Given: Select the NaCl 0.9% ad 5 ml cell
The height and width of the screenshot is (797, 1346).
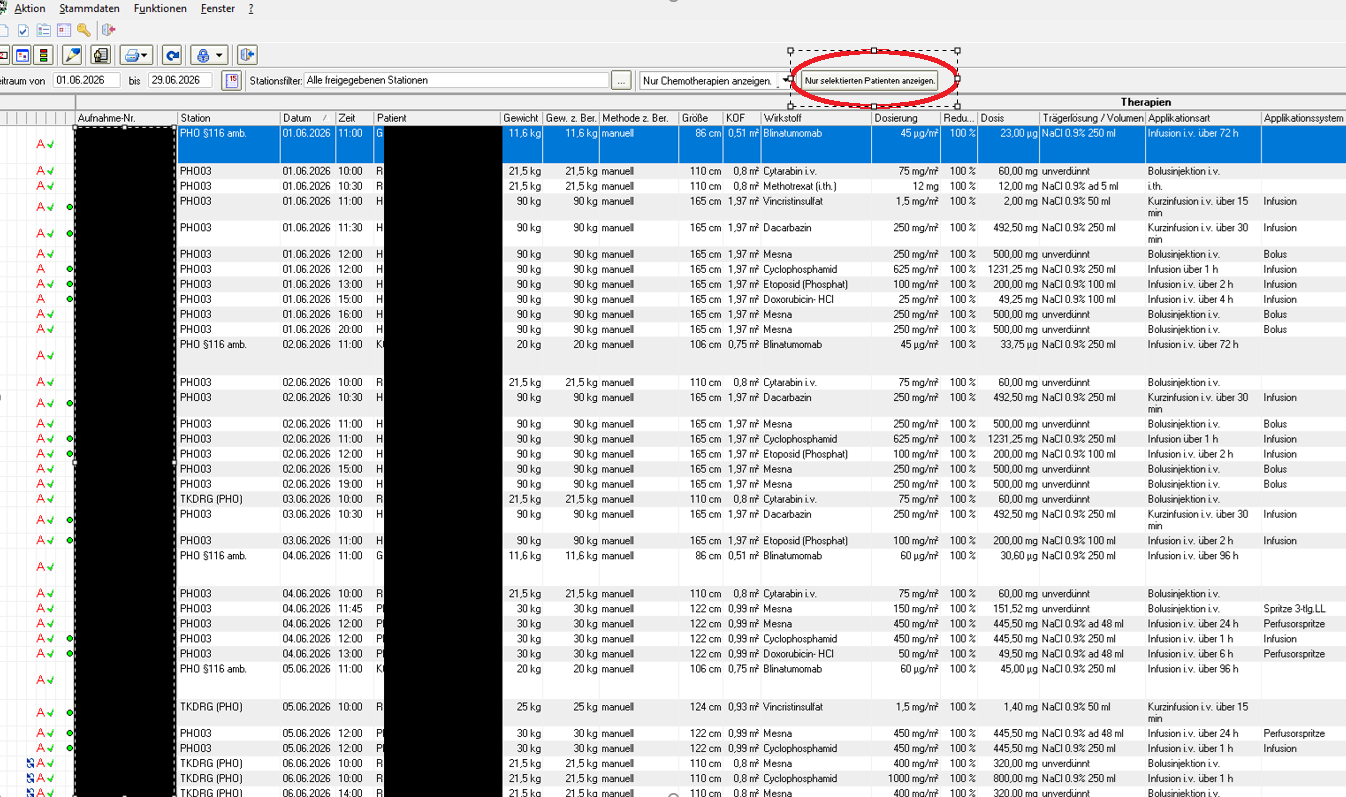Looking at the screenshot, I should point(1092,186).
